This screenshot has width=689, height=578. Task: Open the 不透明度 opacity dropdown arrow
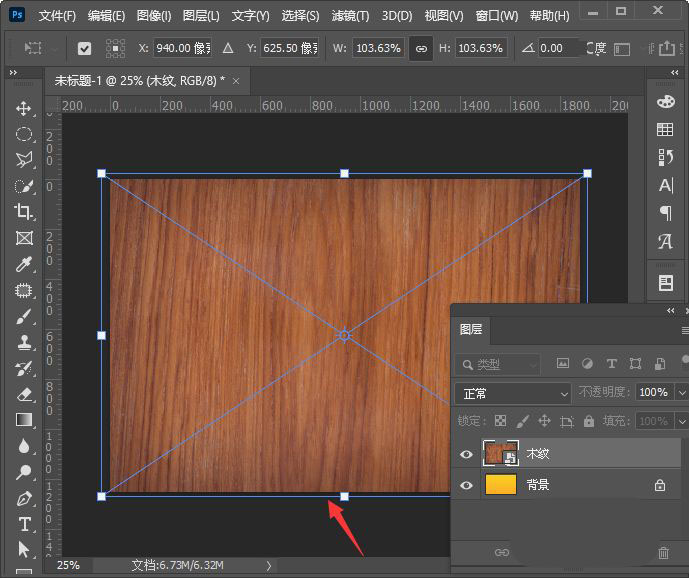coord(682,392)
